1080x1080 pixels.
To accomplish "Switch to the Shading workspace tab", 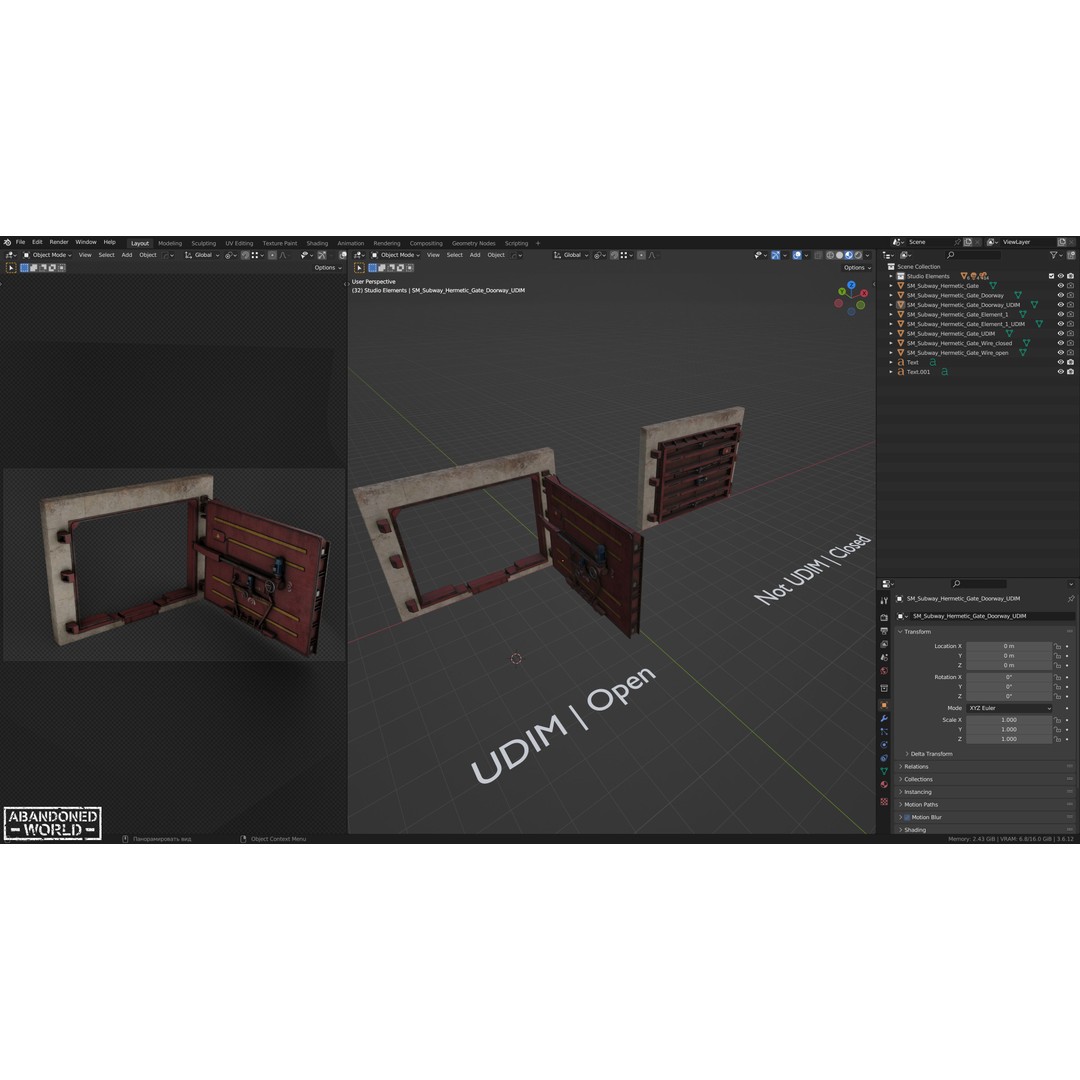I will 317,243.
